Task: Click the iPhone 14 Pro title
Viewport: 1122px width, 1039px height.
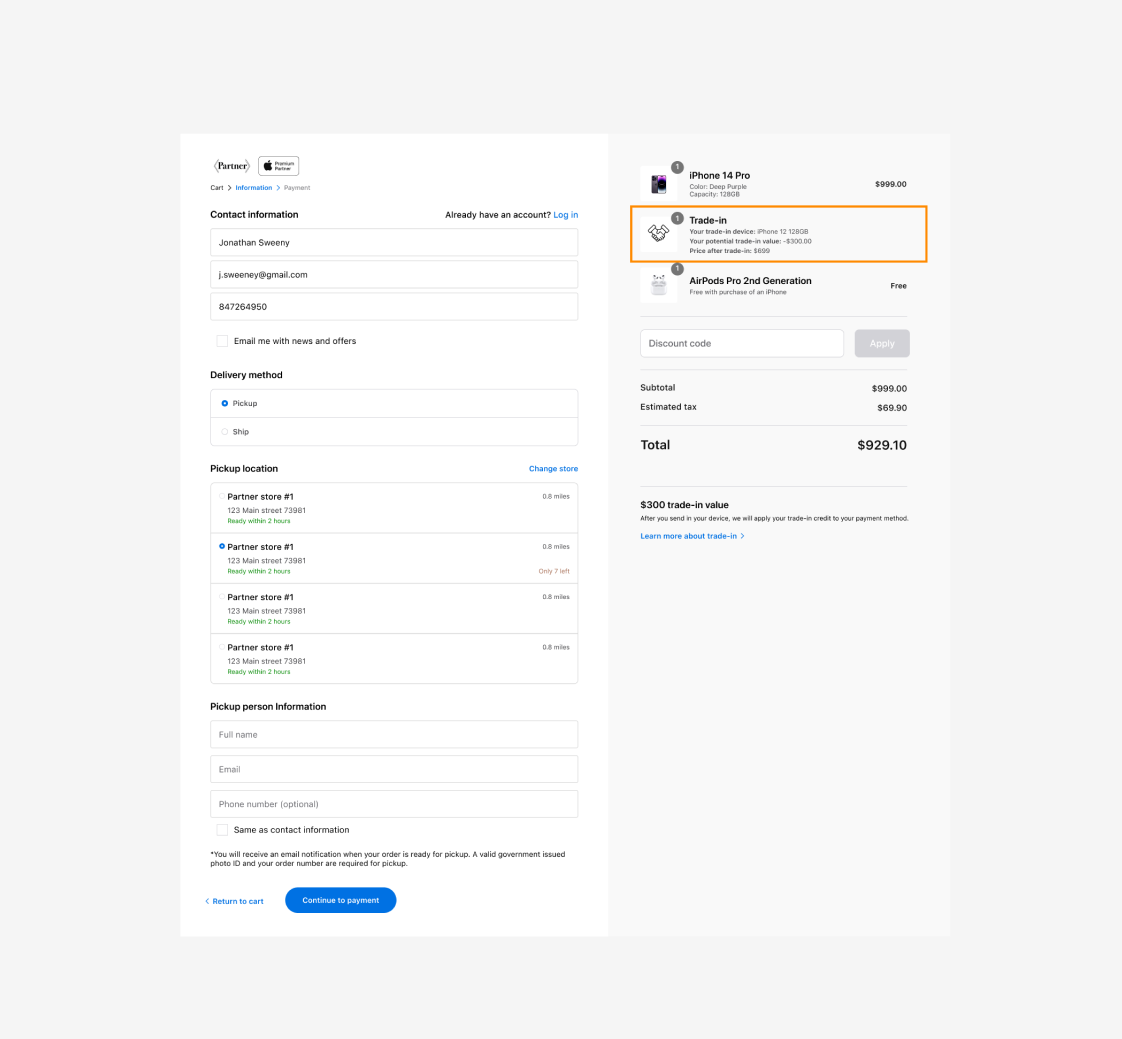Action: click(x=719, y=175)
